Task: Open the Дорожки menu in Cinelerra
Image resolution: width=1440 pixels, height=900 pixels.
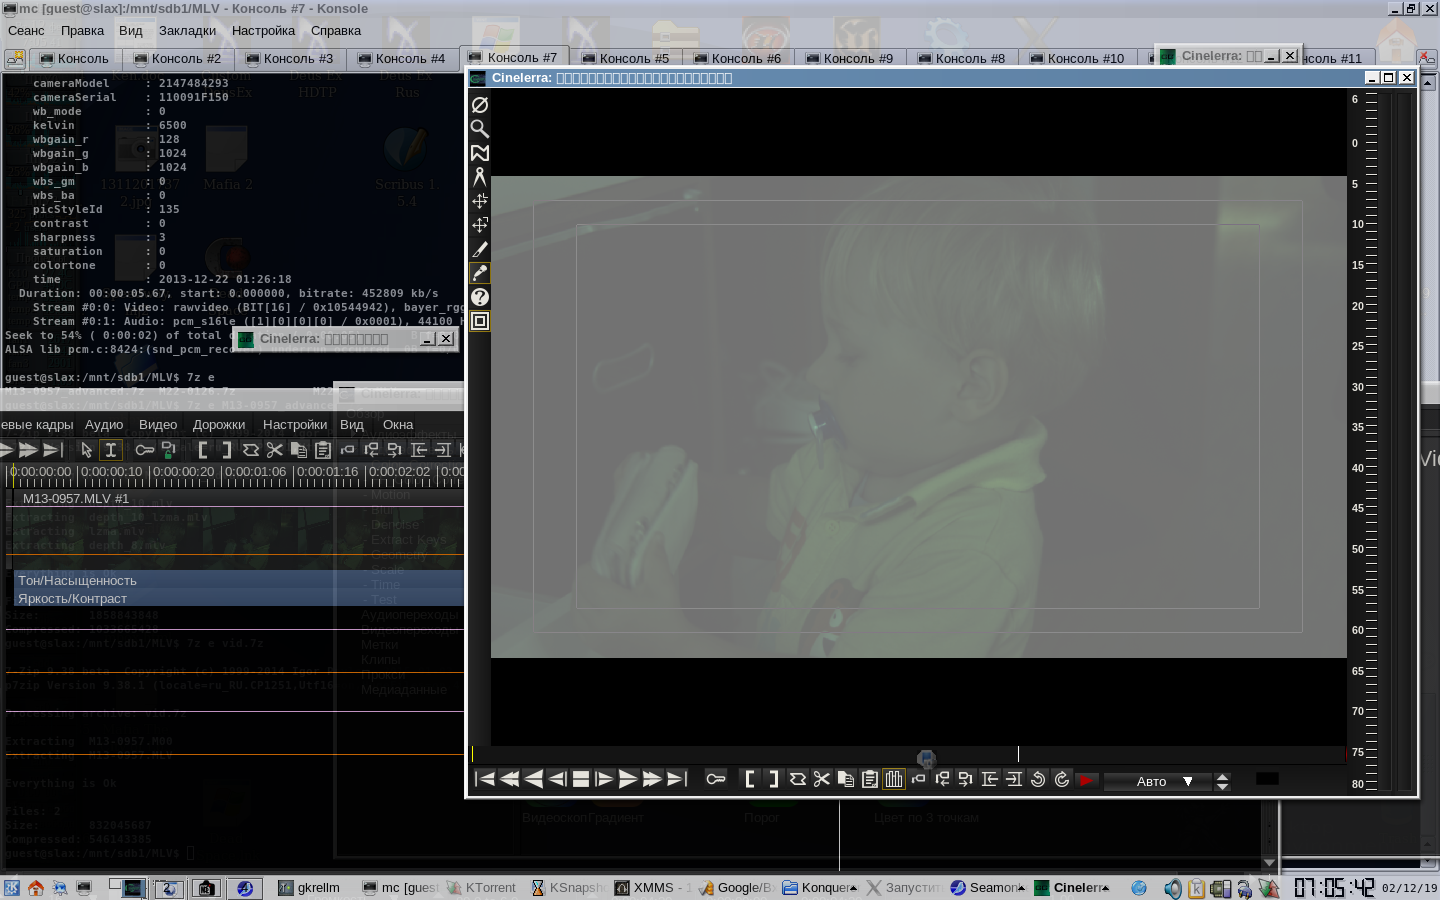Action: click(x=219, y=424)
